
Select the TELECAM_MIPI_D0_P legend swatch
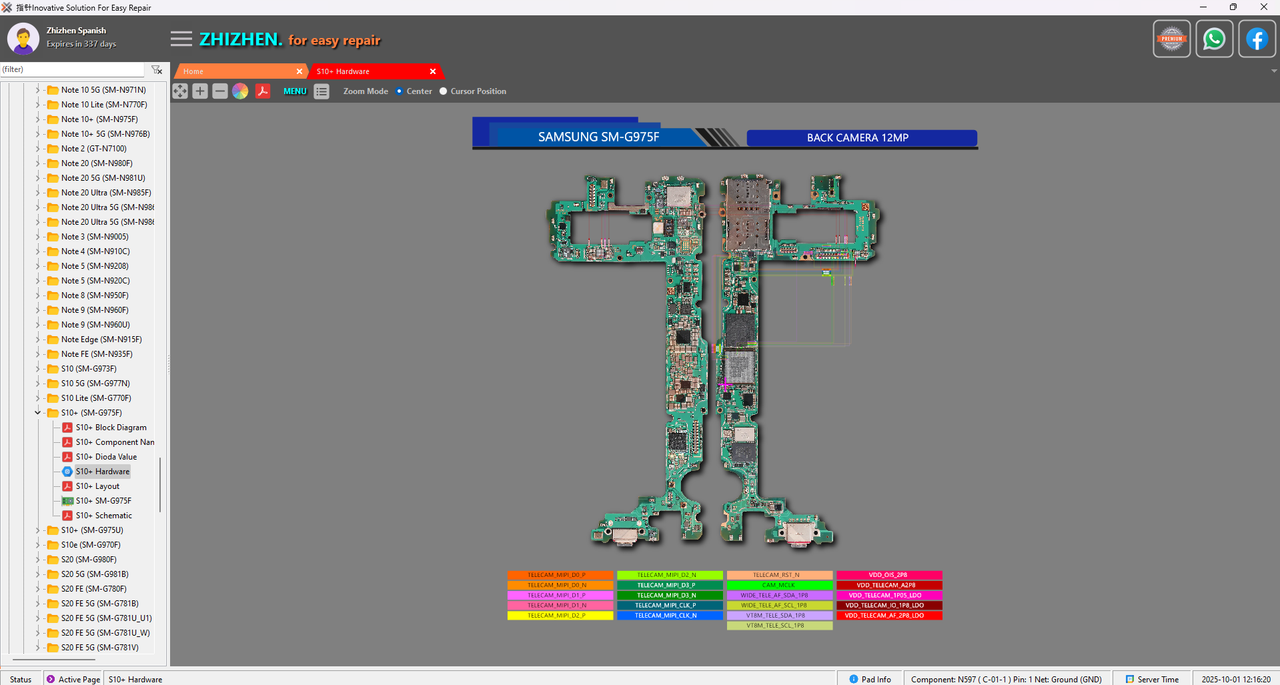point(560,575)
